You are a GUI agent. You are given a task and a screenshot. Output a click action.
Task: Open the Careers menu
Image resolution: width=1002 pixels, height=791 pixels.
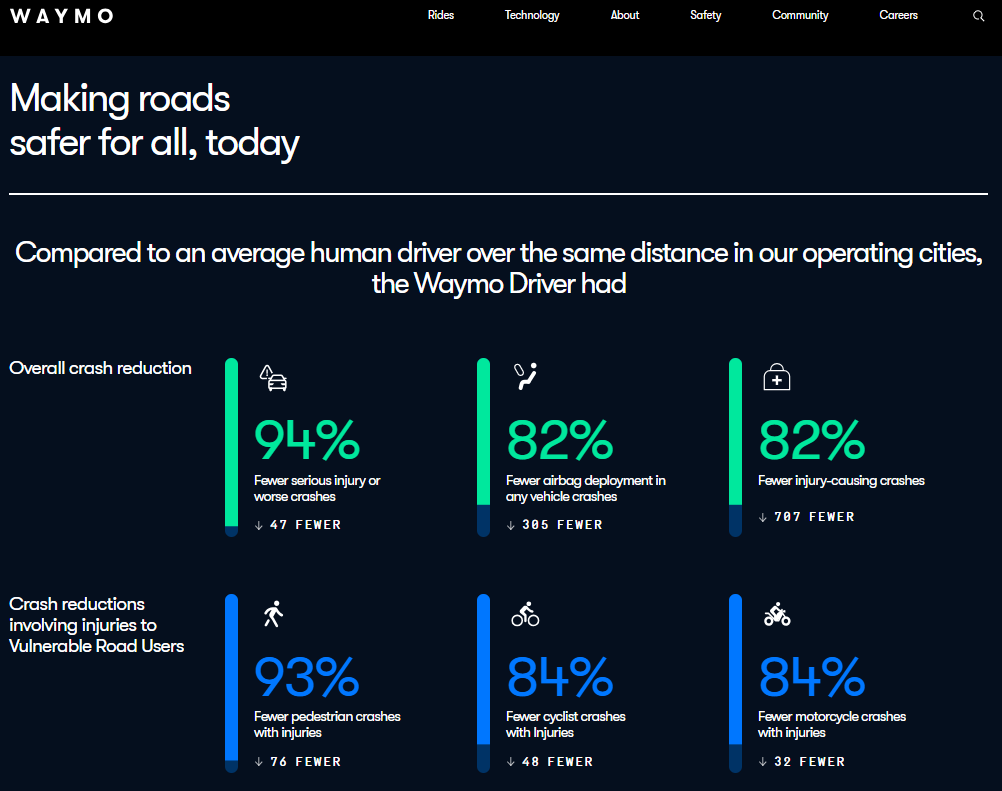(x=898, y=15)
